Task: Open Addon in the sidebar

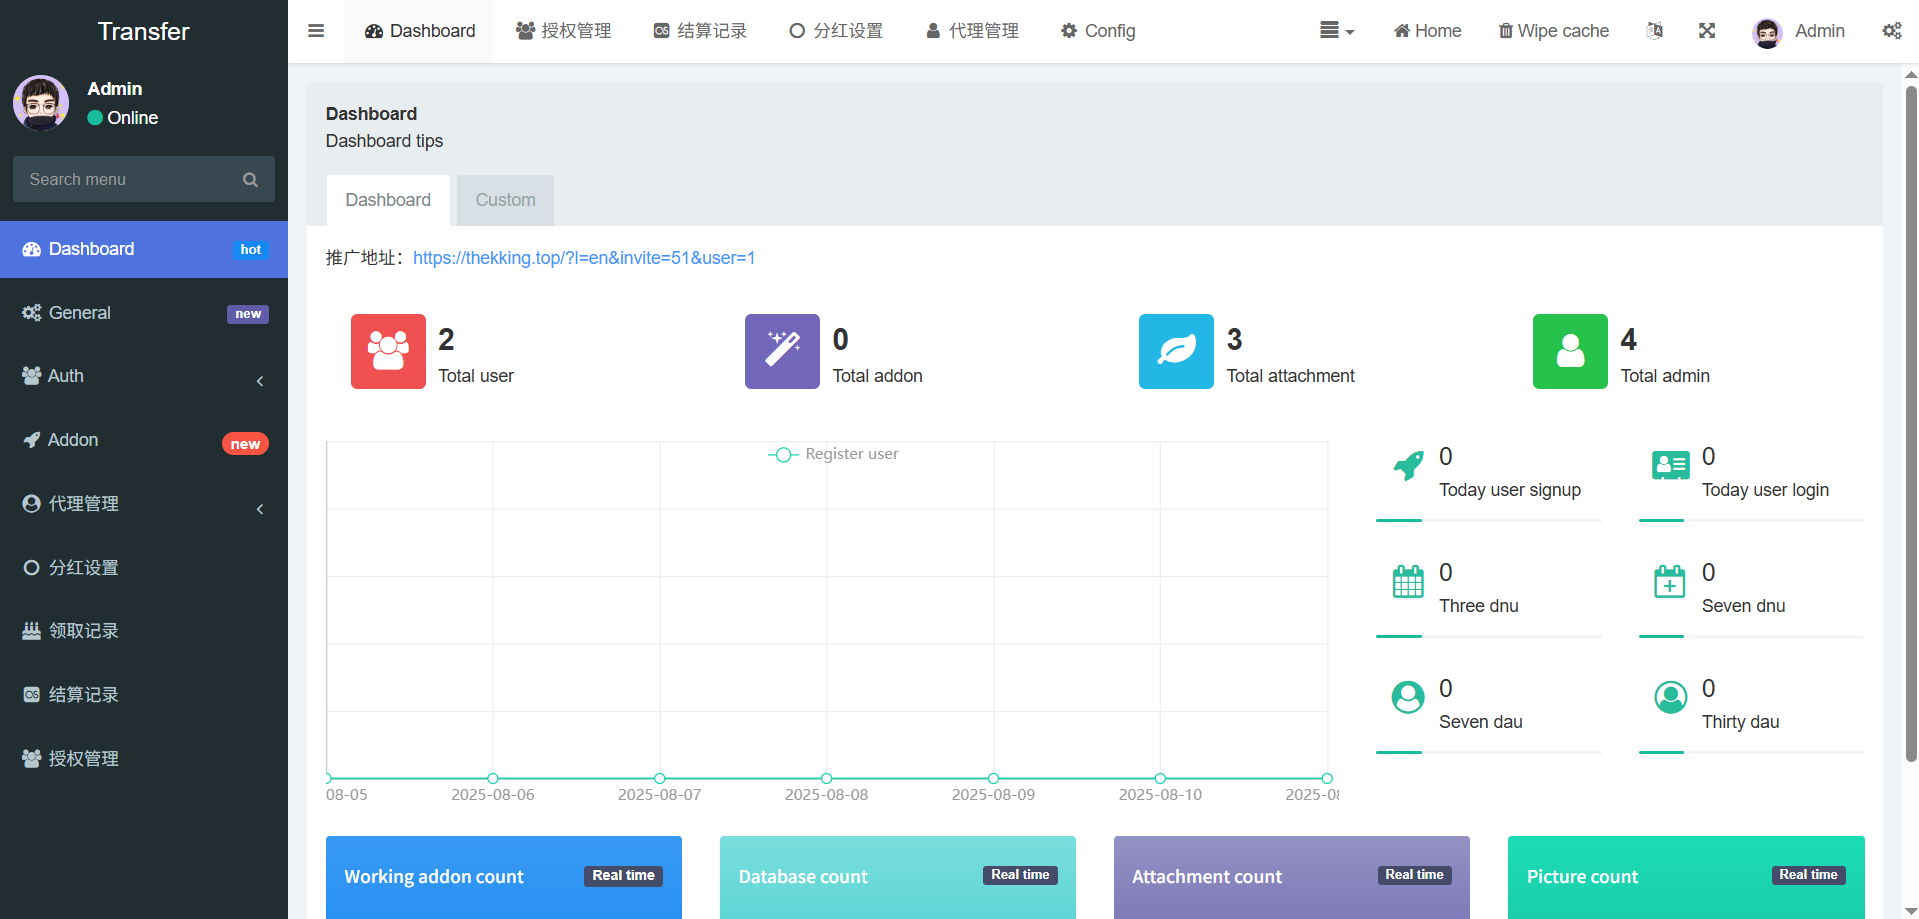Action: 144,440
